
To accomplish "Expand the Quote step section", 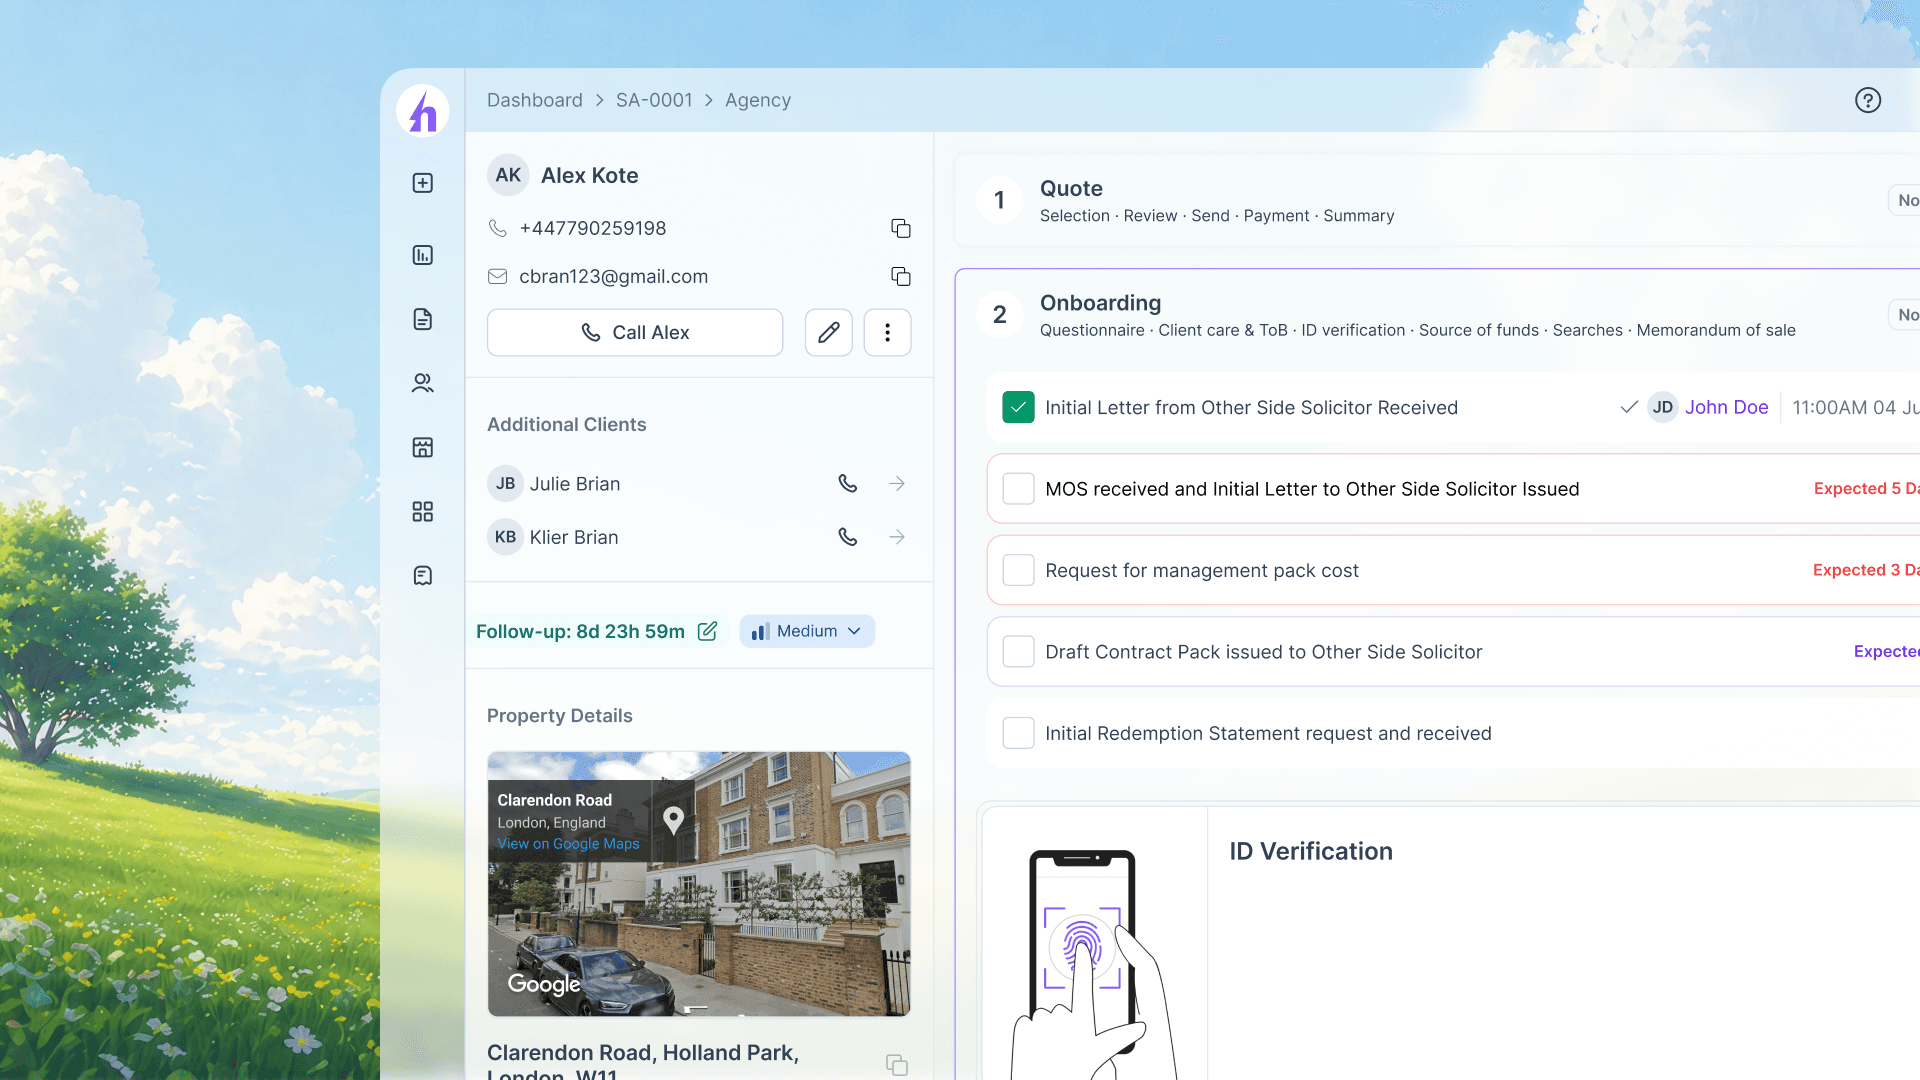I will [x=1436, y=200].
